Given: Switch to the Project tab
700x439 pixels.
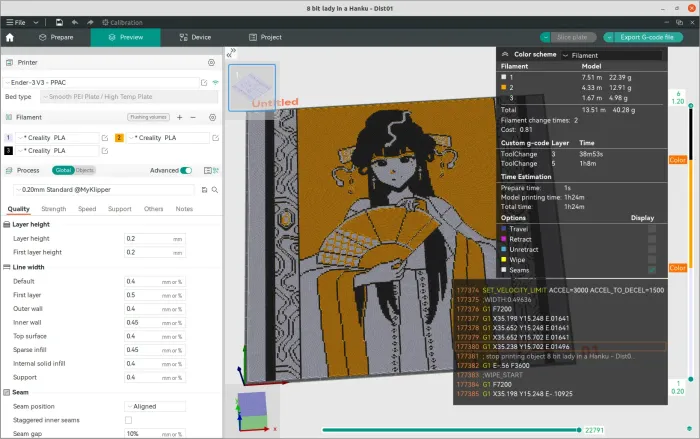Looking at the screenshot, I should [265, 38].
